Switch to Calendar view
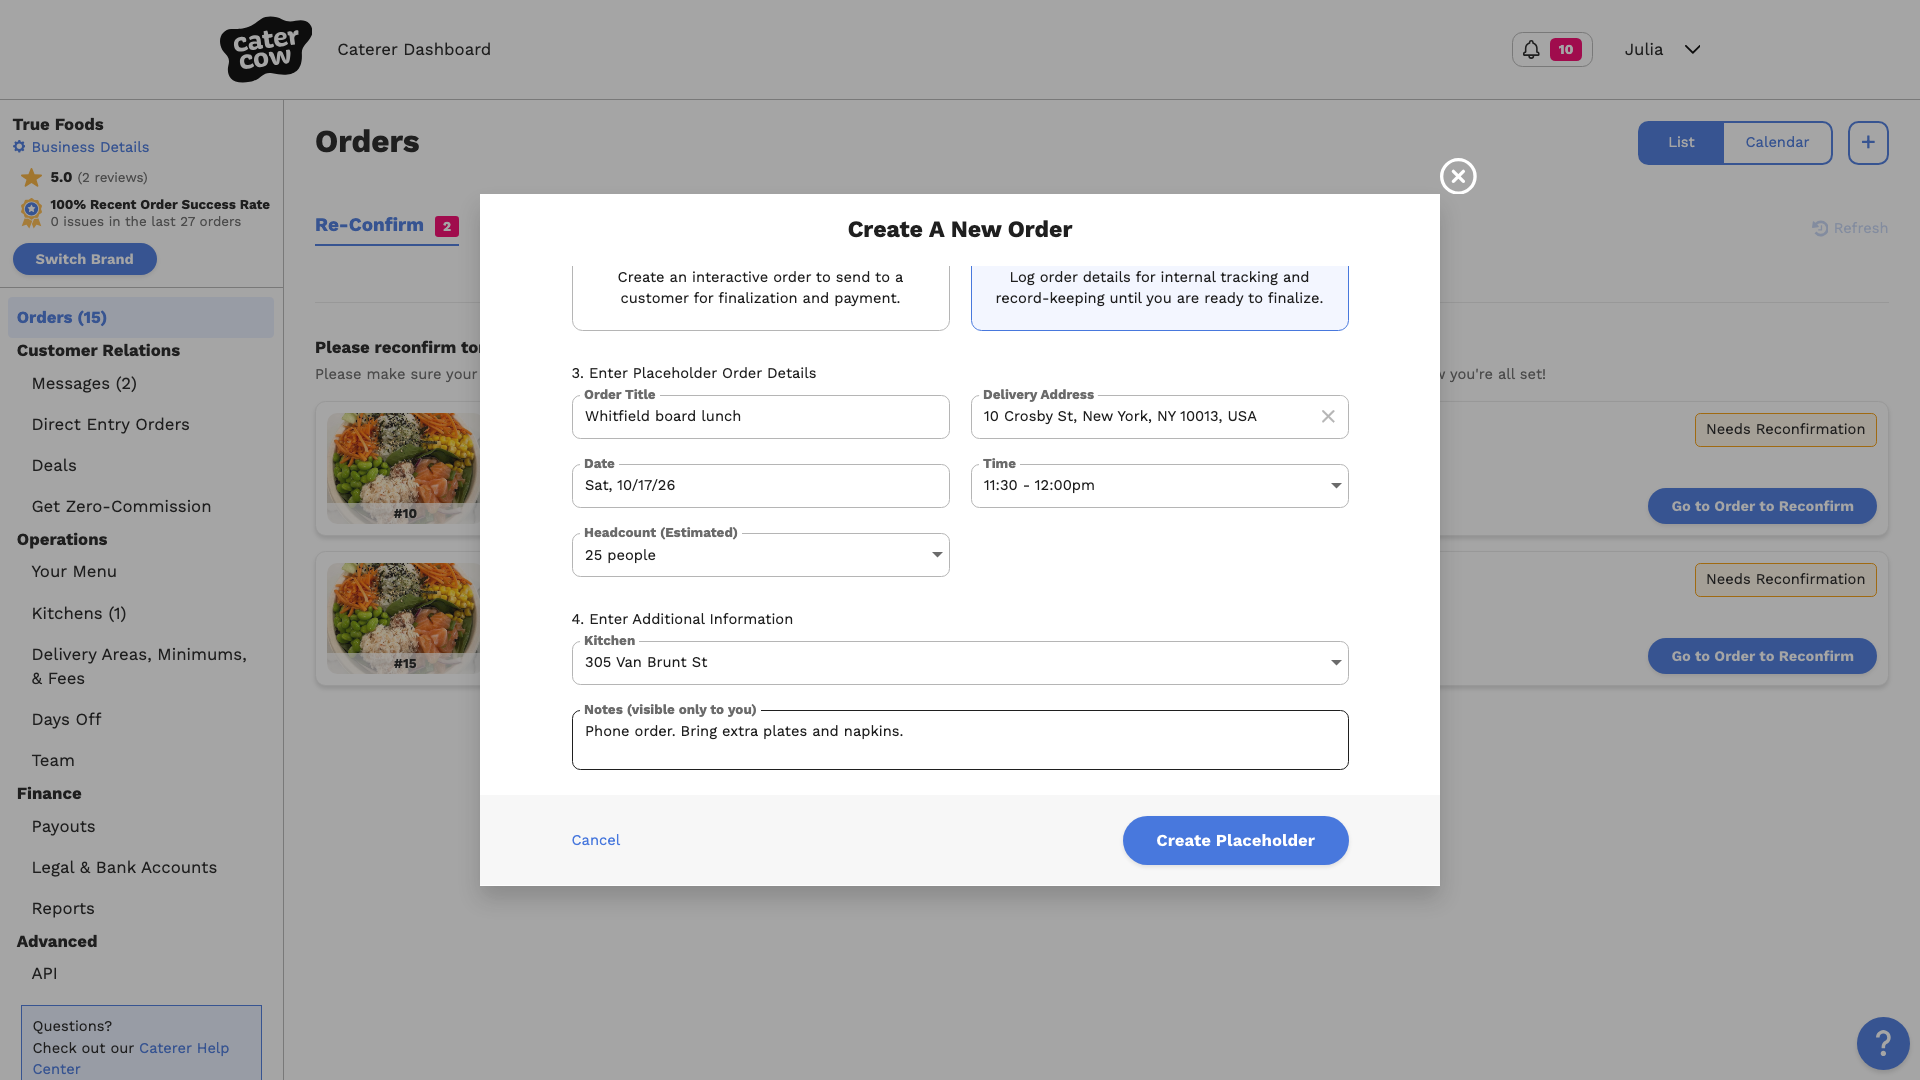This screenshot has width=1920, height=1080. click(x=1777, y=143)
